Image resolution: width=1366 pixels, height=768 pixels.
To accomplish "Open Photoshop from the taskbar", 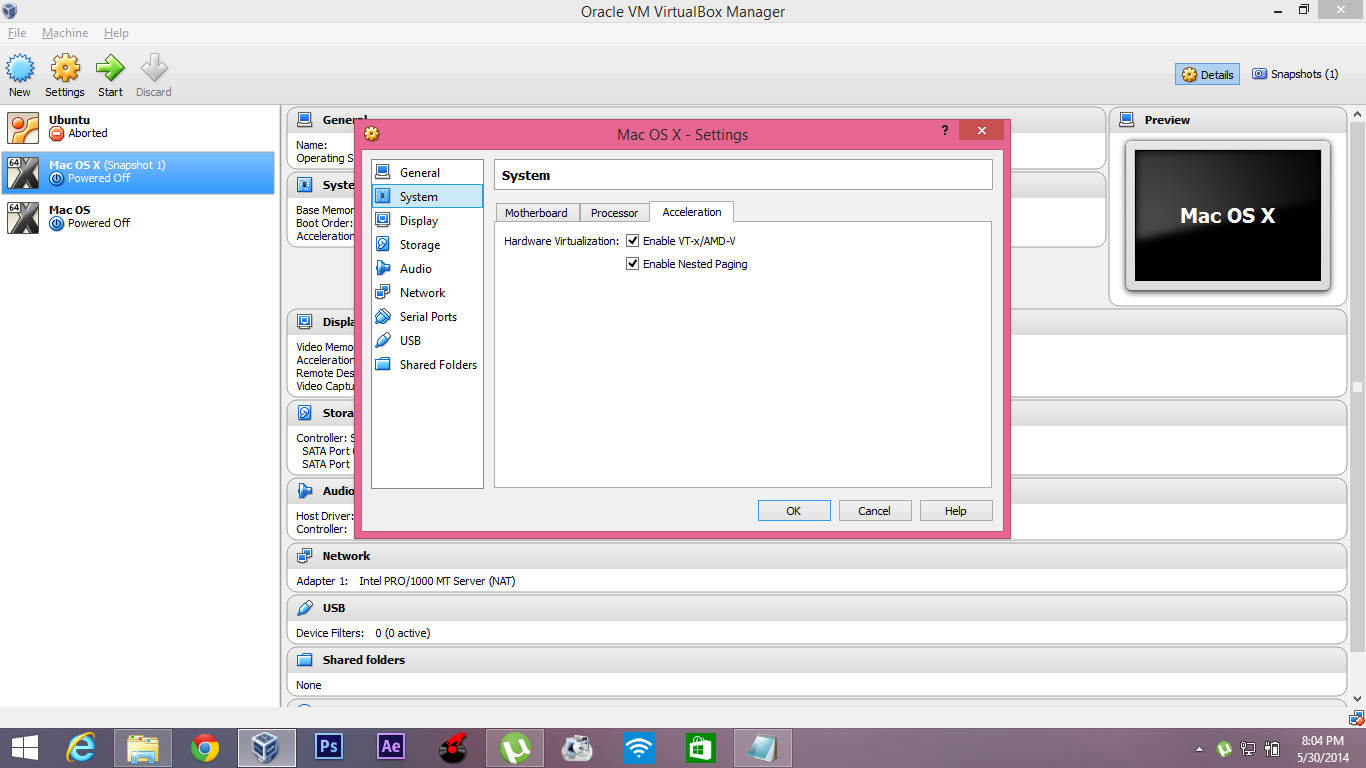I will coord(329,748).
